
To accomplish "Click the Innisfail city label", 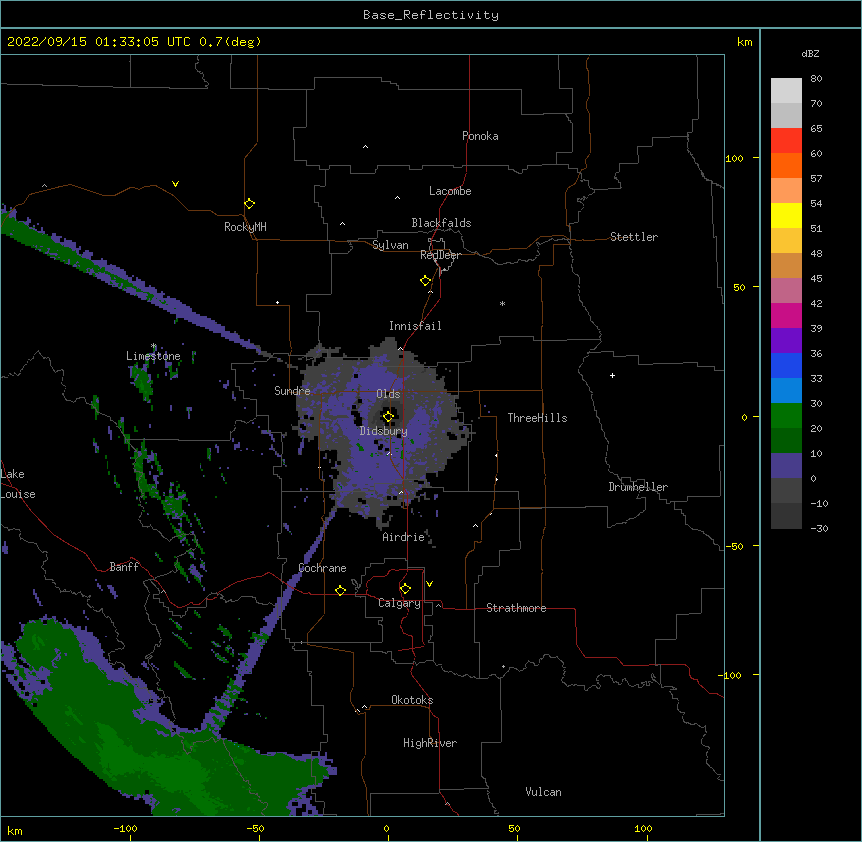I will [415, 326].
